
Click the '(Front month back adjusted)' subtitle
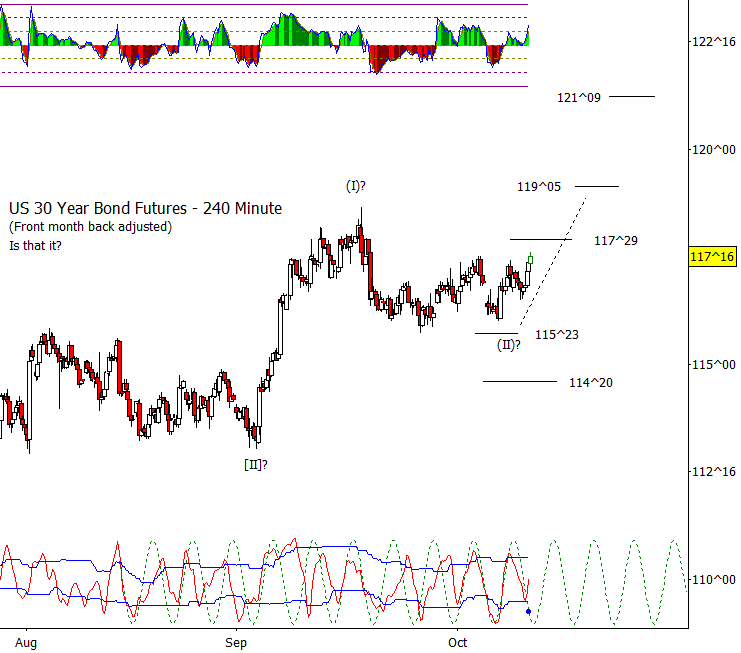tap(90, 227)
